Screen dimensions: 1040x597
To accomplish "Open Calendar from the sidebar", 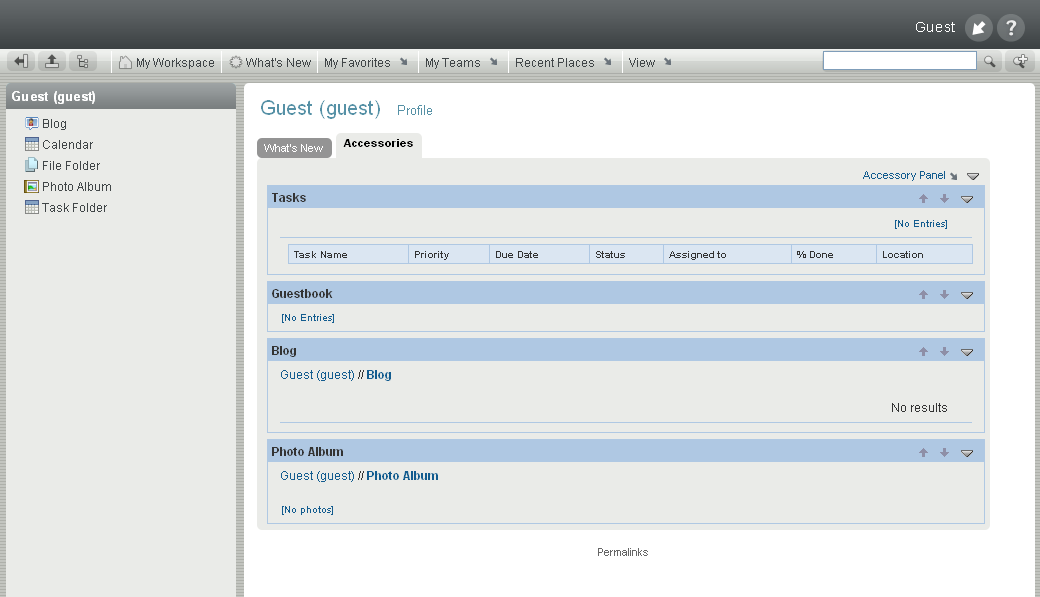I will click(x=67, y=144).
